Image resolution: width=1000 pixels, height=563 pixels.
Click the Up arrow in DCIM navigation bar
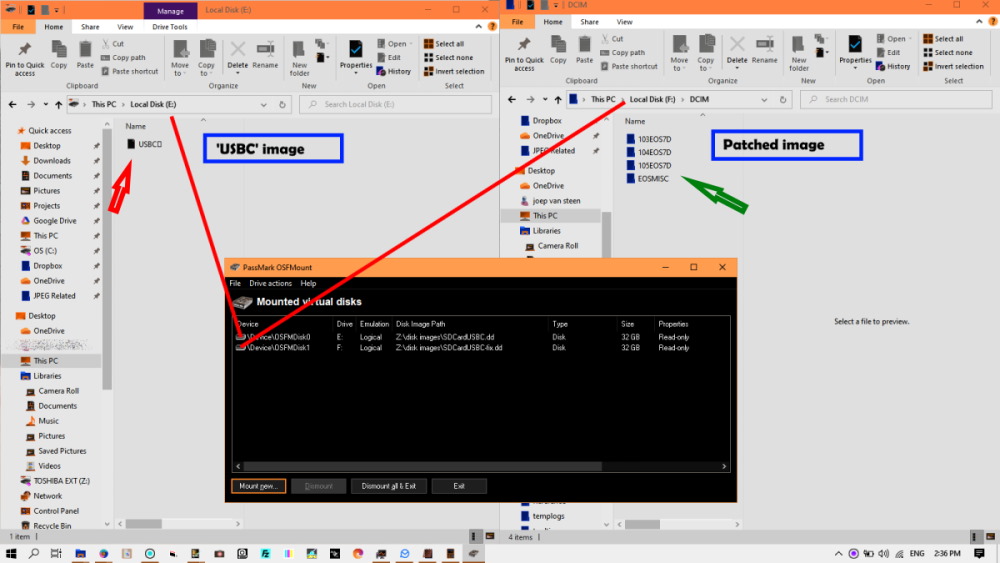[x=558, y=99]
